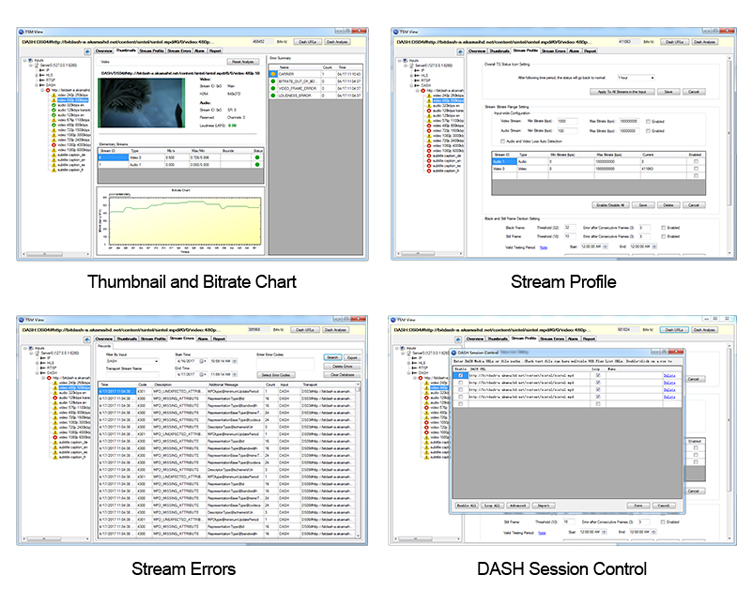Click Import button in DASH Session Control dialog
This screenshot has width=750, height=600.
[543, 506]
